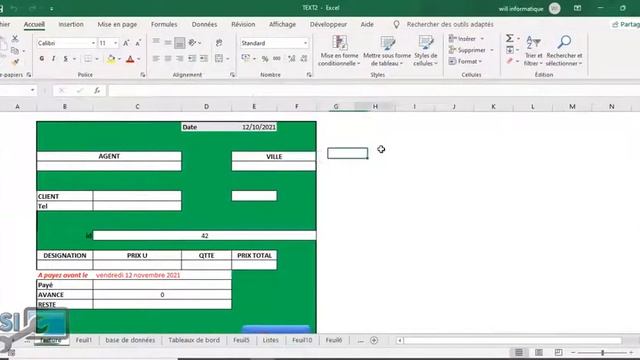
Task: Click the Partager share button
Action: point(626,24)
